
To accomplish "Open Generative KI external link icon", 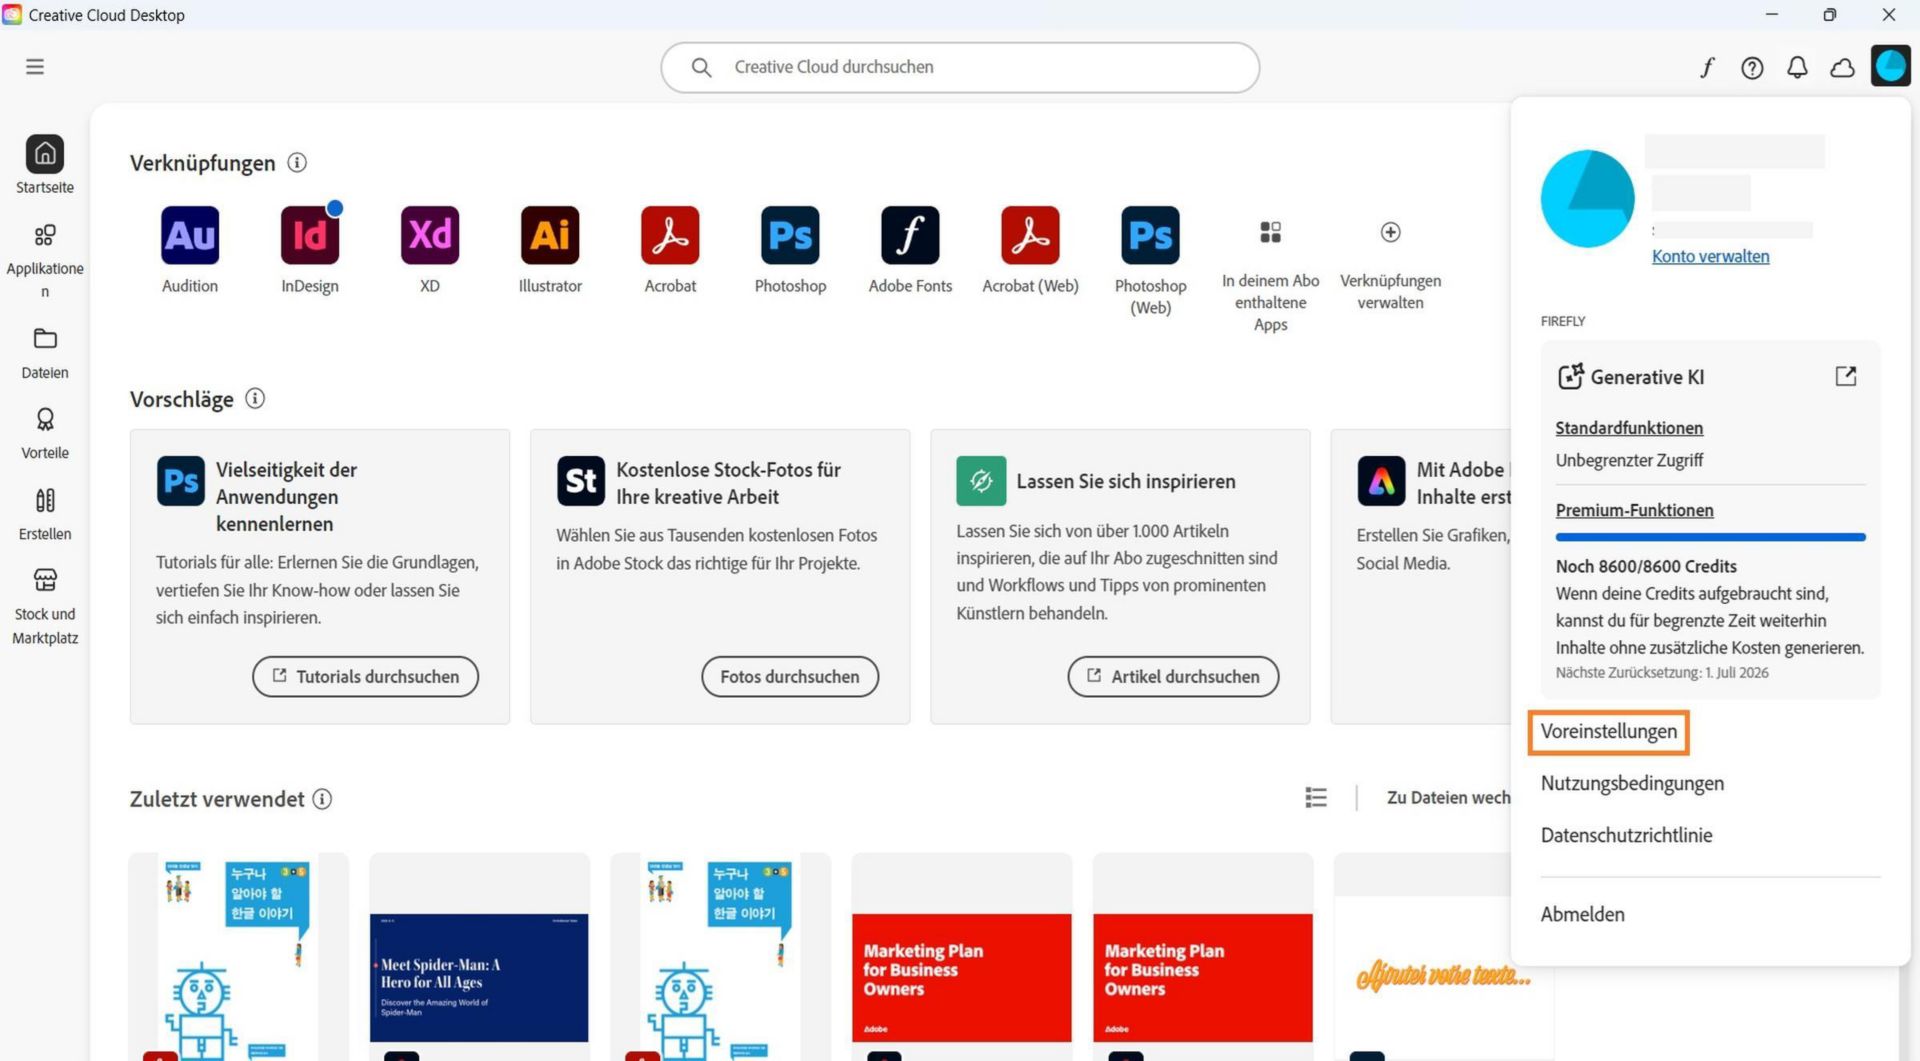I will pyautogui.click(x=1846, y=376).
